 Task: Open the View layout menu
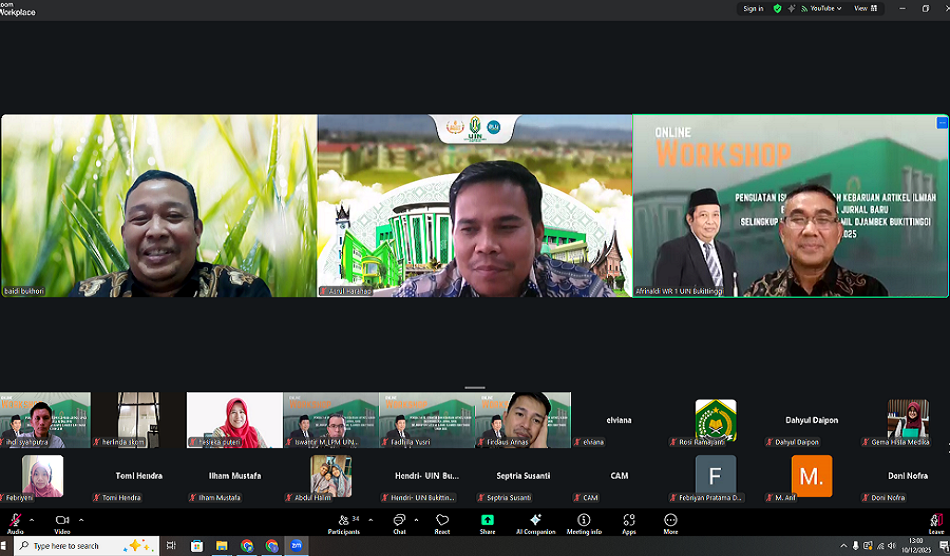[865, 8]
